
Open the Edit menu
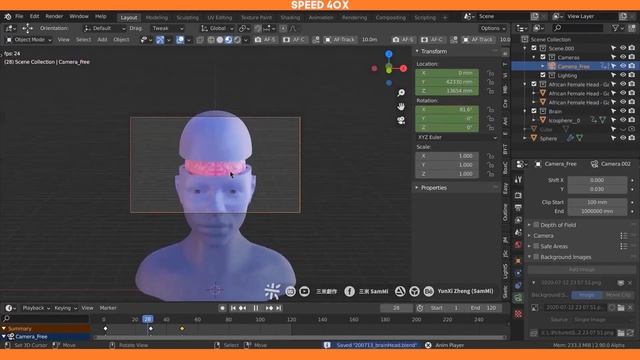tap(35, 17)
